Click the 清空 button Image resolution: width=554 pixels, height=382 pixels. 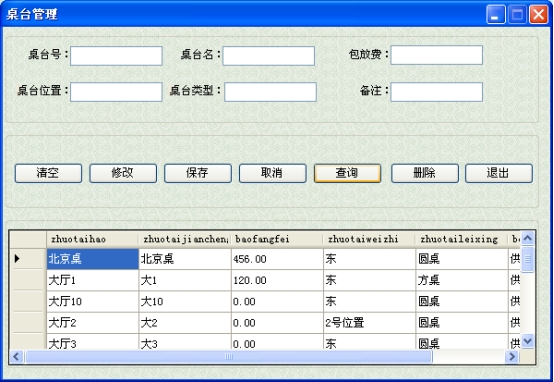click(x=48, y=173)
